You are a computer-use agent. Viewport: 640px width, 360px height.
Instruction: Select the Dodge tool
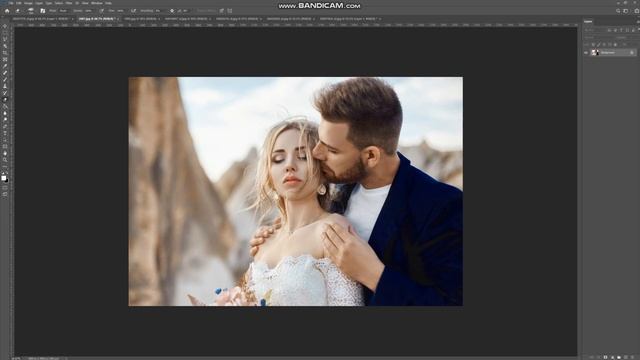point(5,120)
